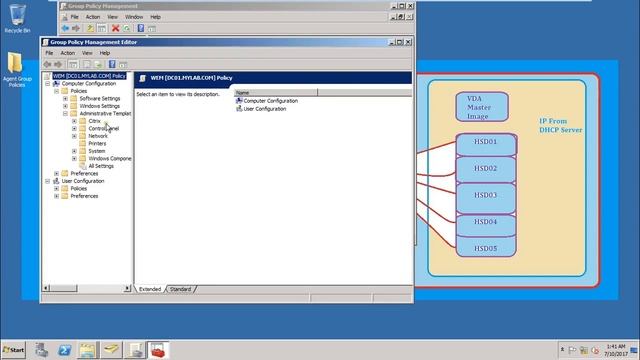Click the Name column header

276,93
